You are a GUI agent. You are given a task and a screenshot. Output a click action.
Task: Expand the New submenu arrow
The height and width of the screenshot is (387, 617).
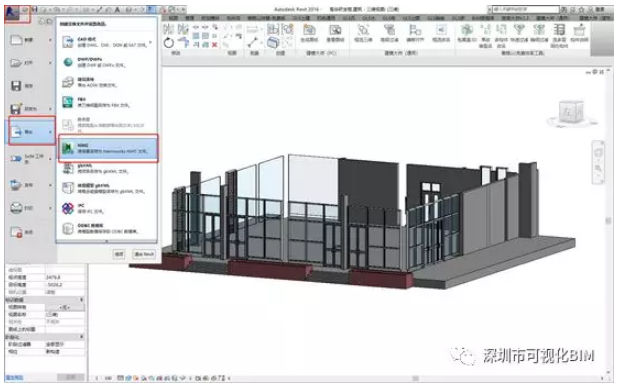pyautogui.click(x=50, y=40)
